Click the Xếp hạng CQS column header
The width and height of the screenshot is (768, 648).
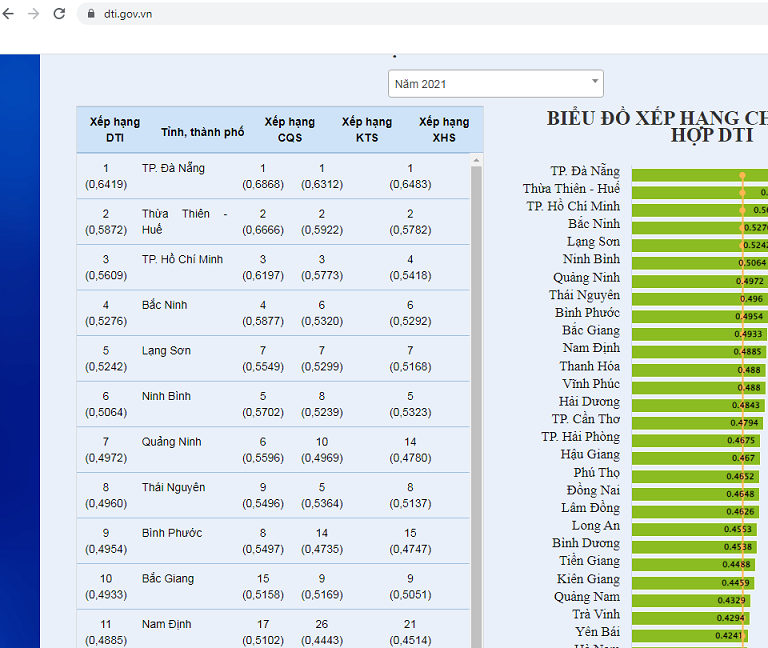pyautogui.click(x=289, y=129)
